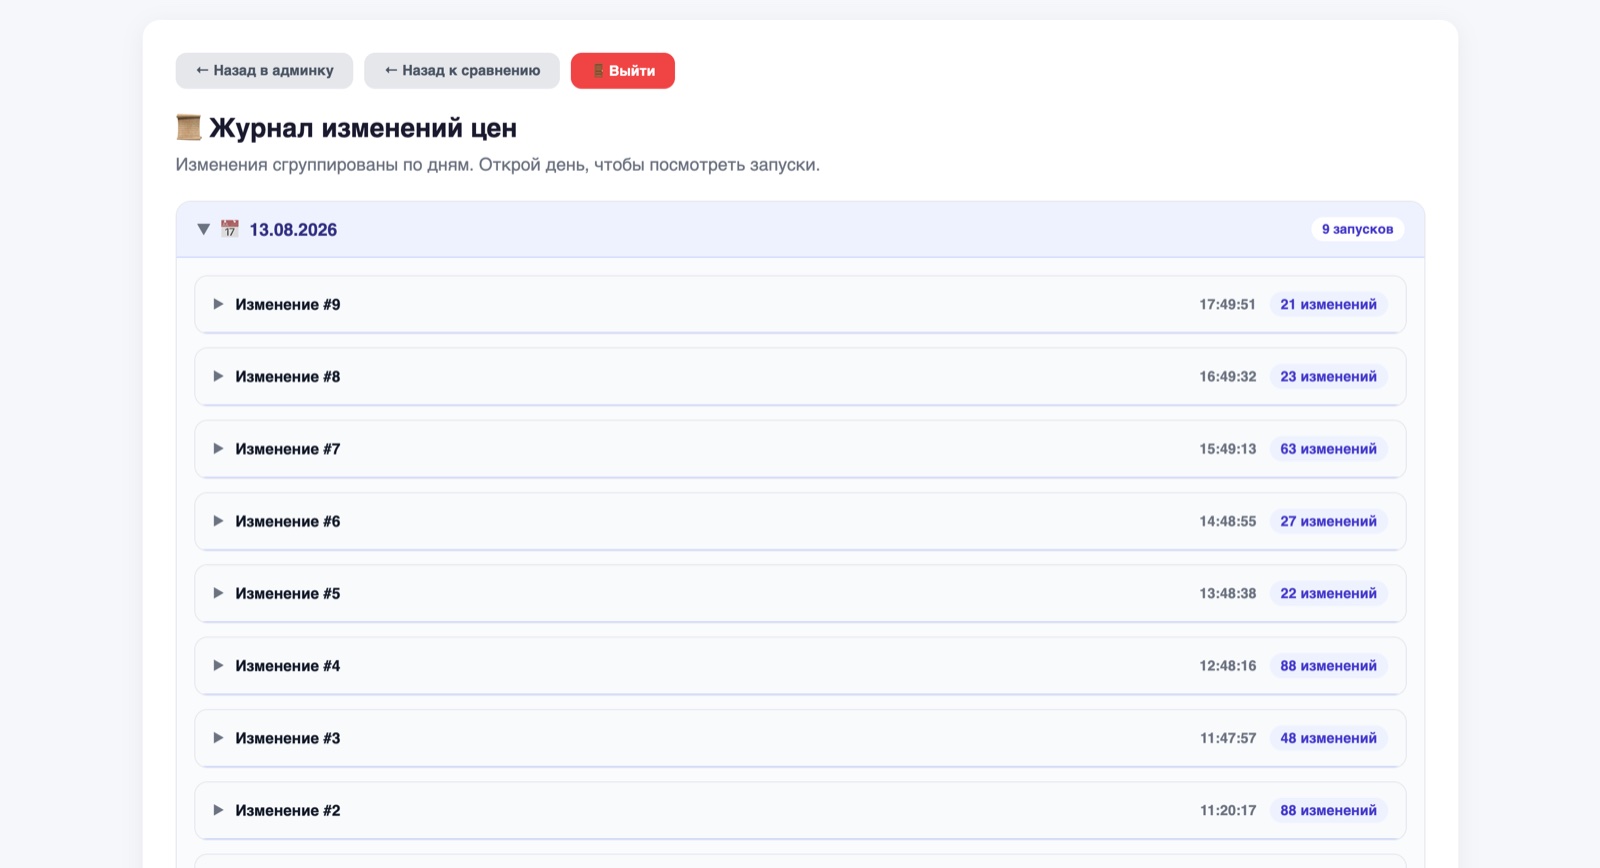Click the timestamp 15:49:13

pos(1227,449)
